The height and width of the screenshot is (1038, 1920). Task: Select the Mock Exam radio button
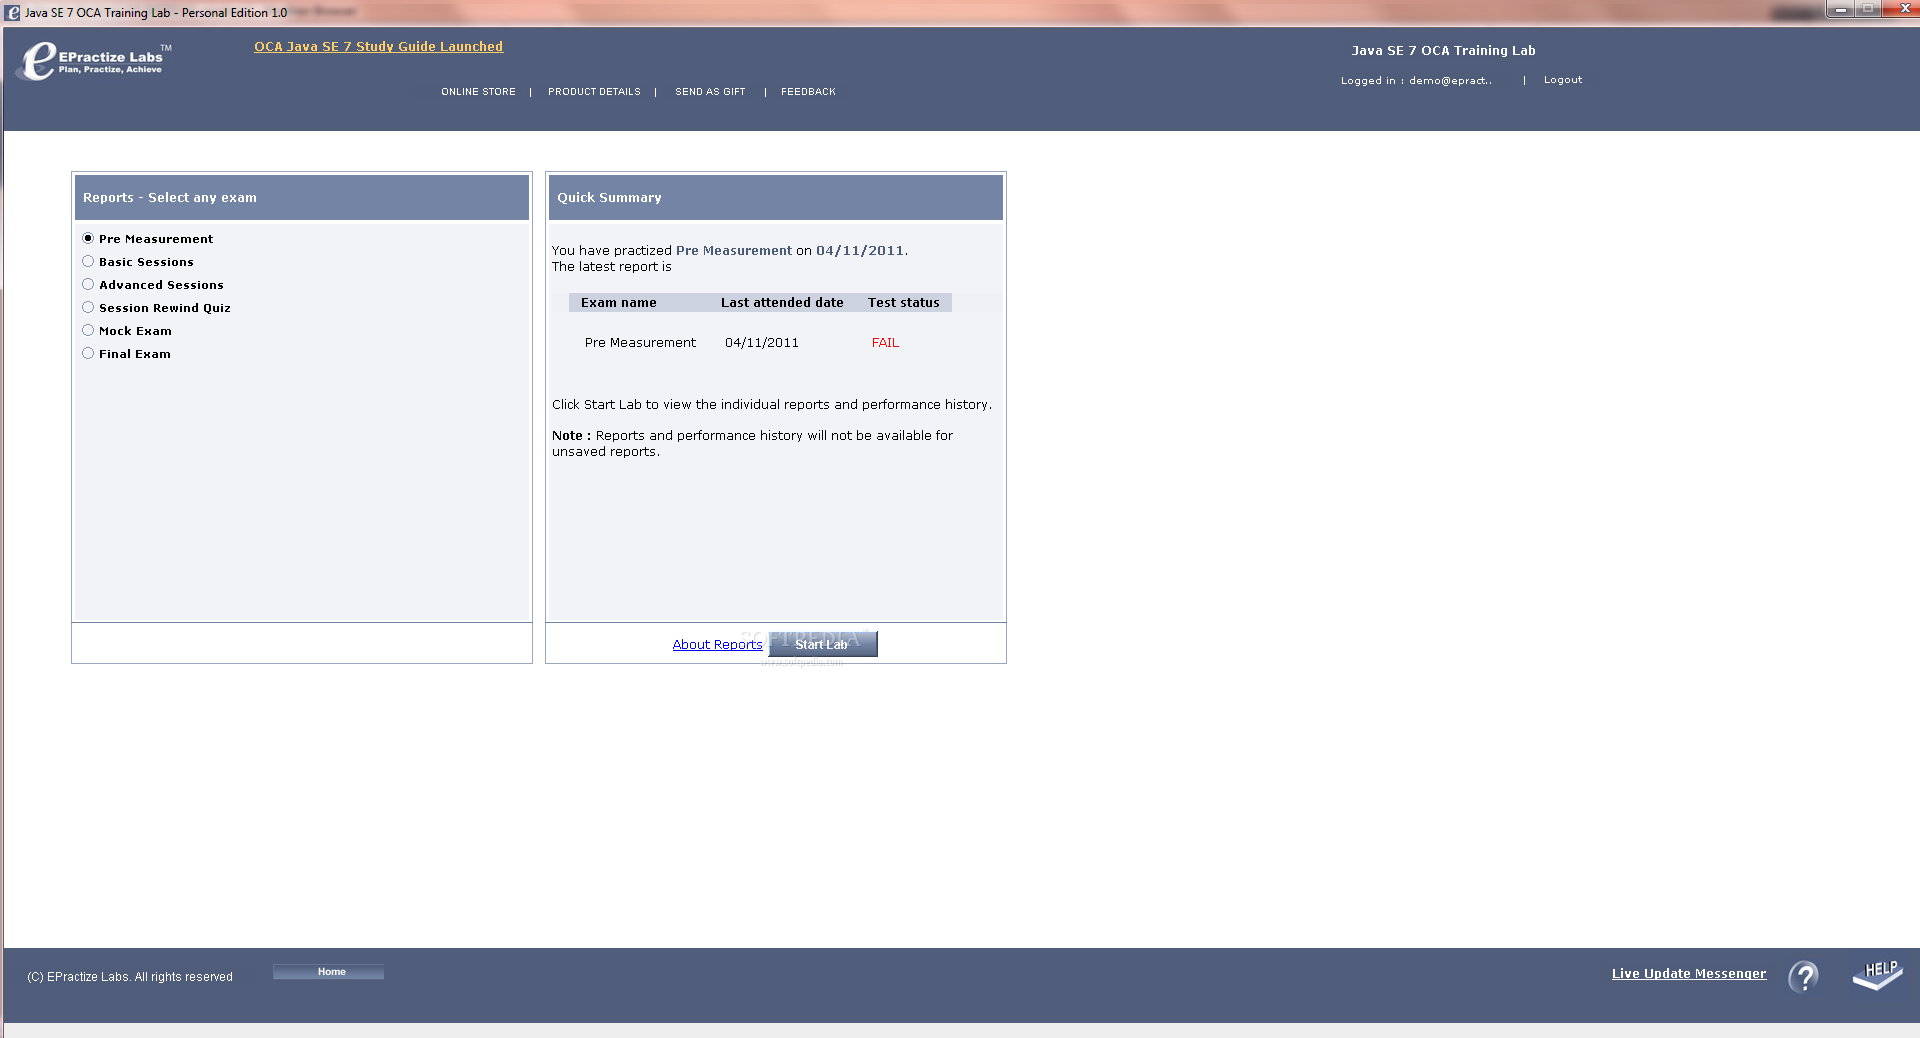point(88,330)
